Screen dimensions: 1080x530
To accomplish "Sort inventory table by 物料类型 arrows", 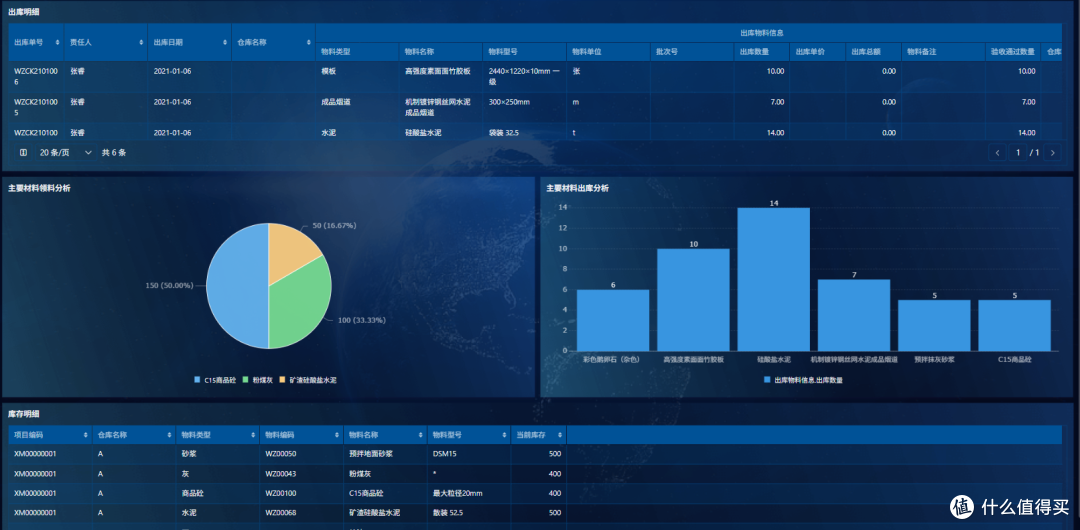I will pyautogui.click(x=253, y=435).
